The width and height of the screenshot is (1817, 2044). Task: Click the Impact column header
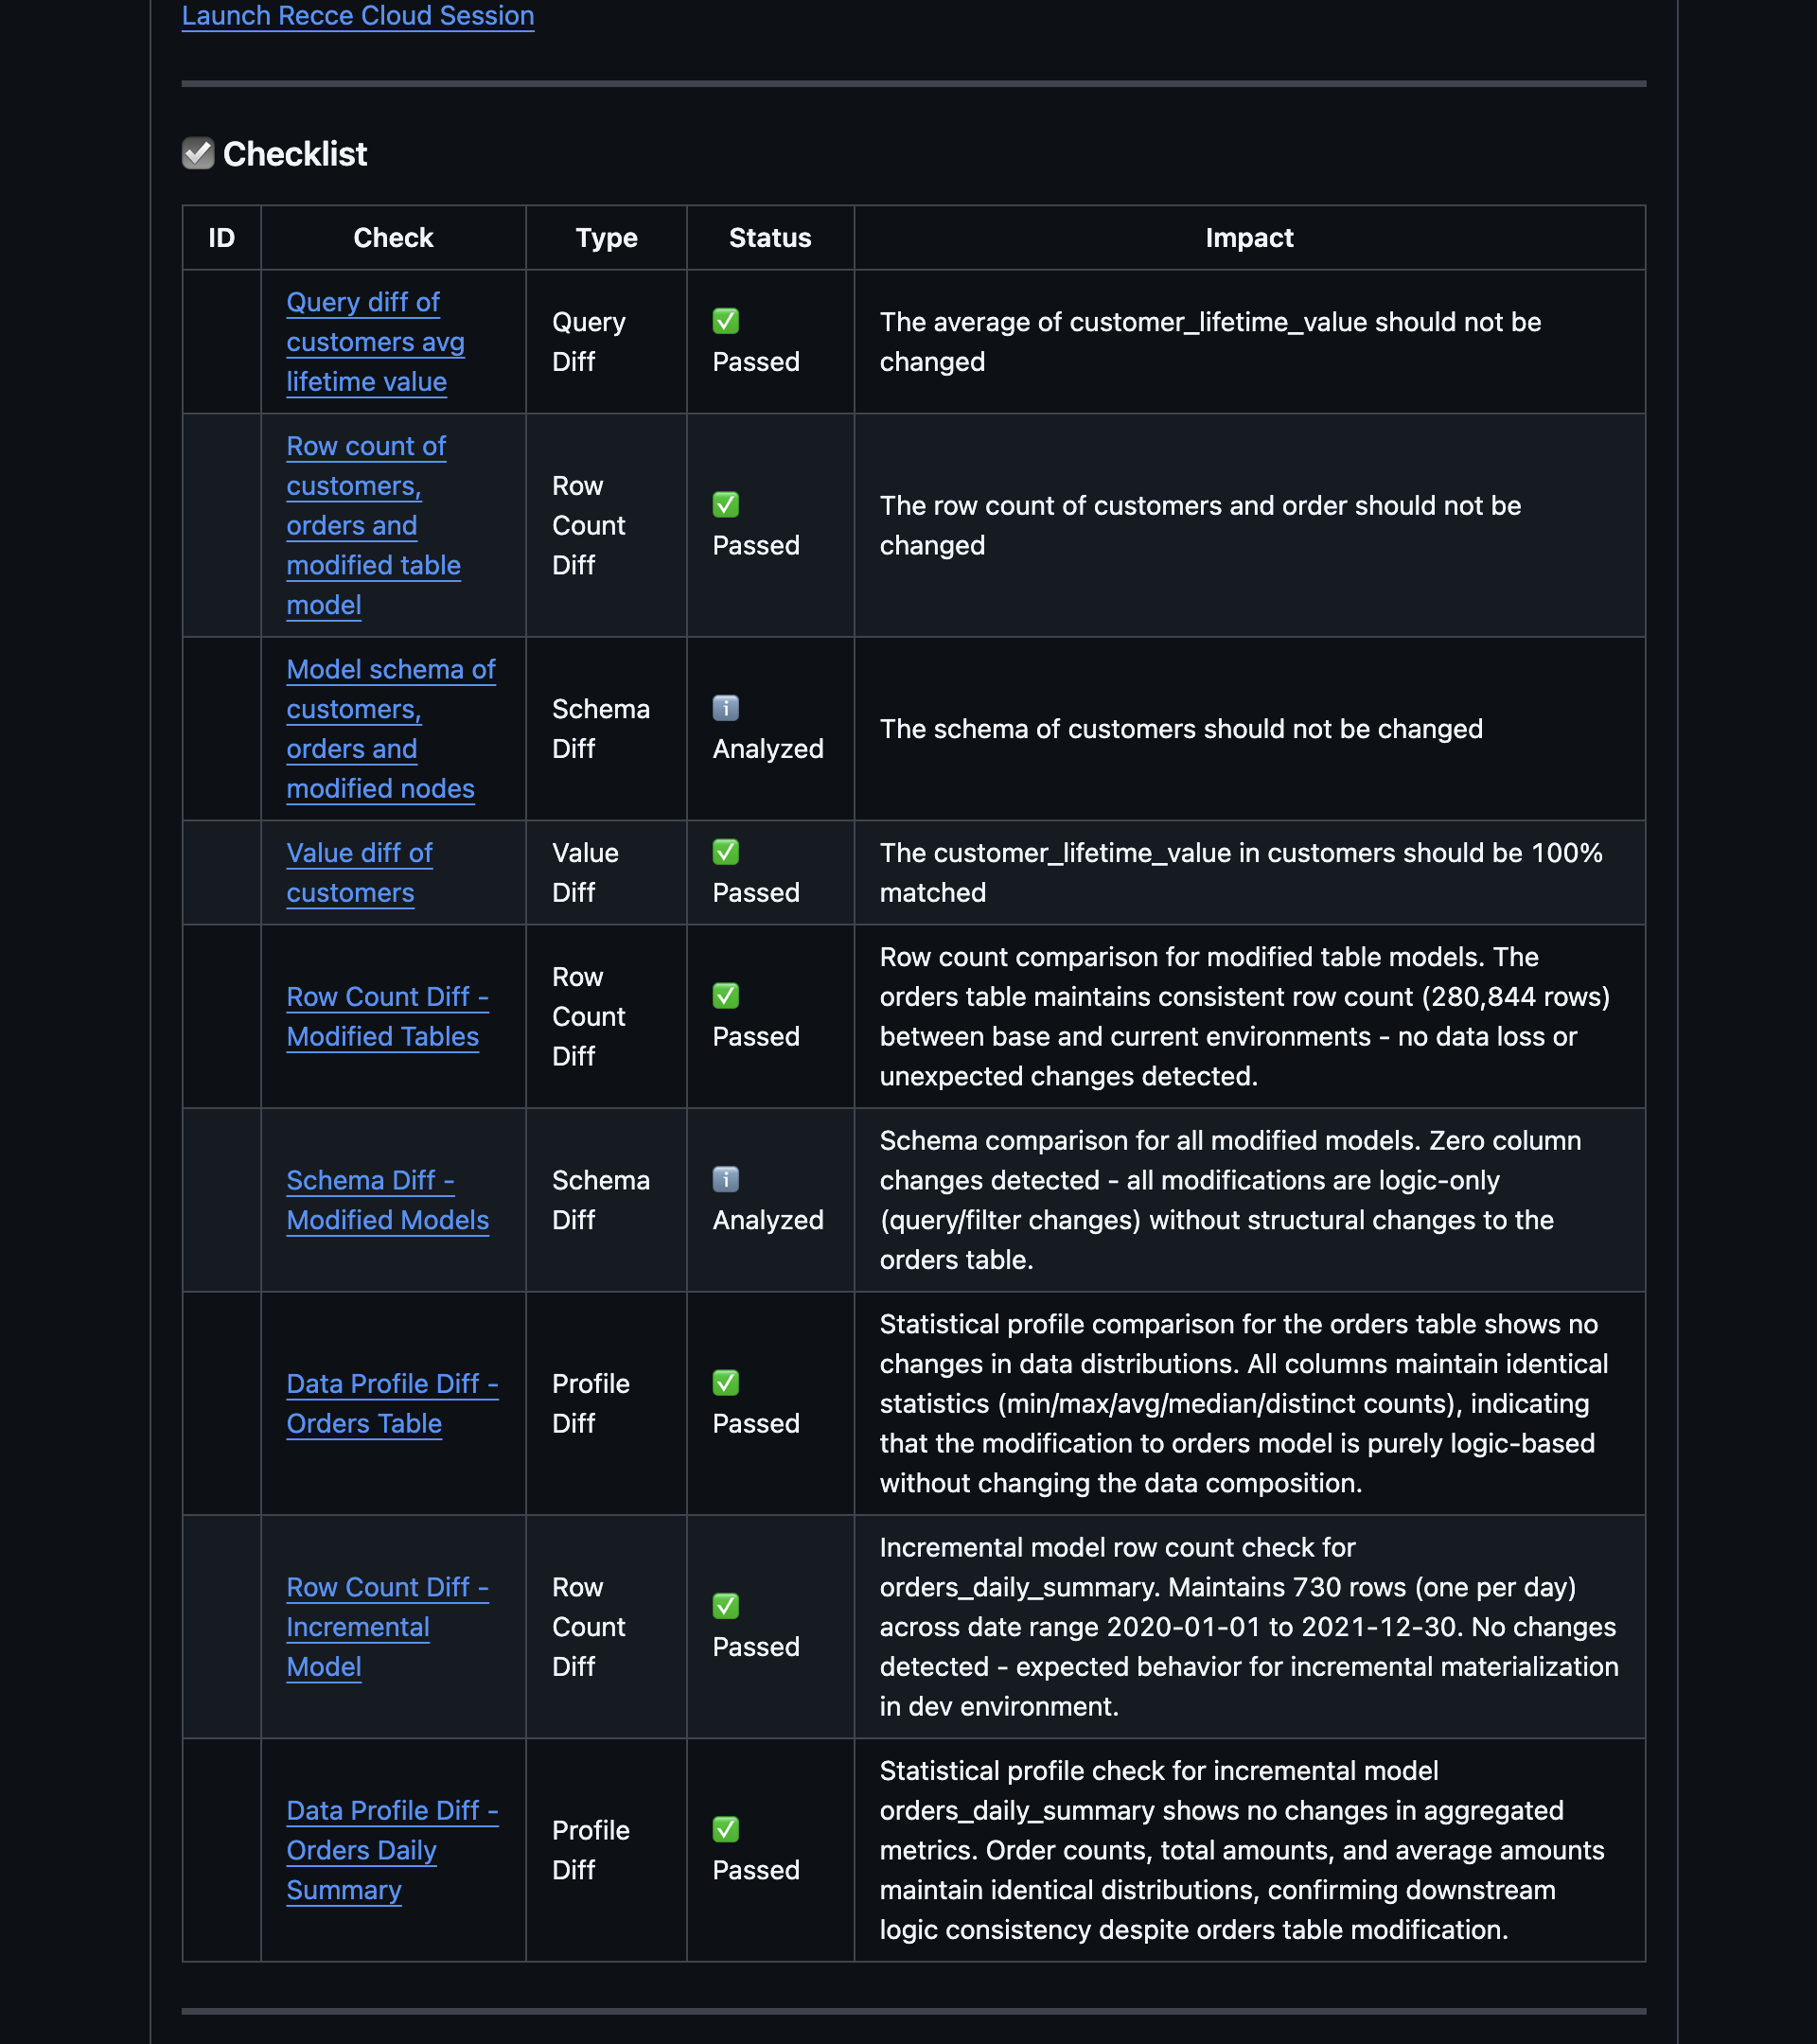click(1250, 237)
